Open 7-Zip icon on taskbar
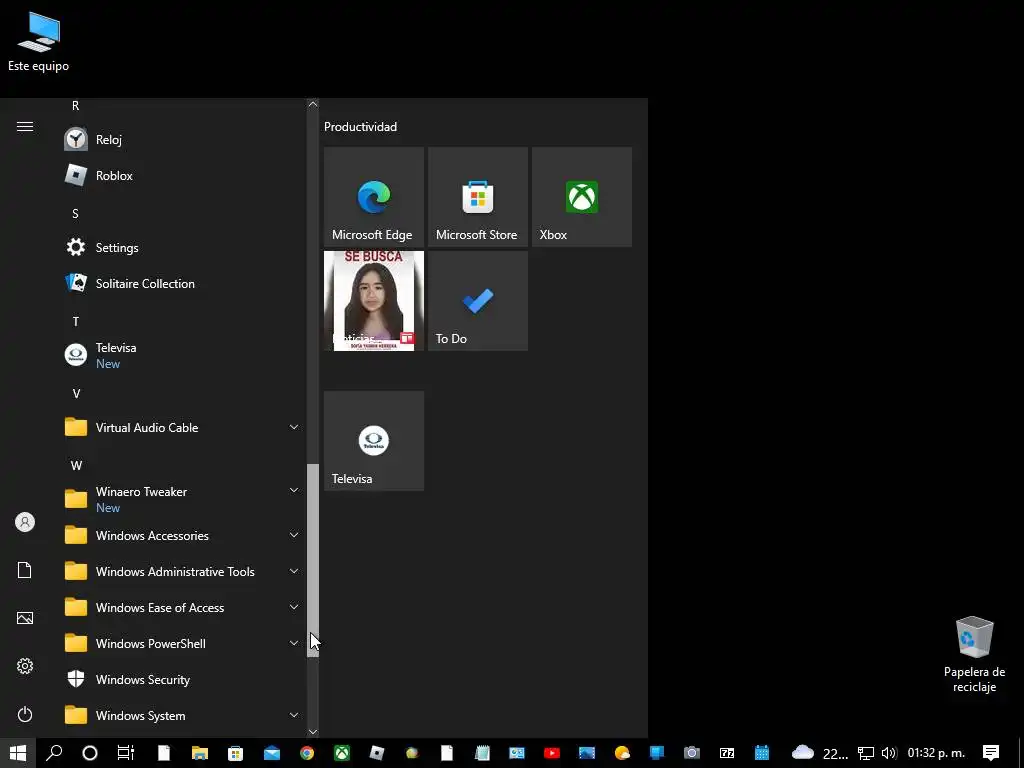Image resolution: width=1024 pixels, height=768 pixels. [727, 753]
